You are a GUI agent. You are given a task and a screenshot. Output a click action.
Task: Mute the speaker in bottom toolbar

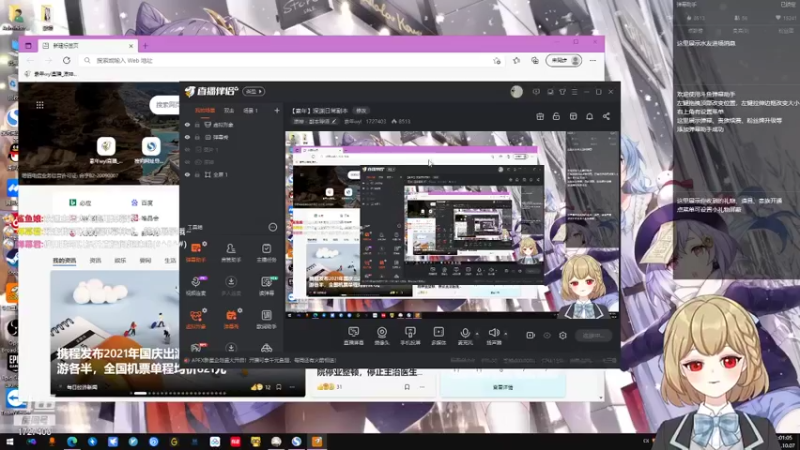click(493, 335)
